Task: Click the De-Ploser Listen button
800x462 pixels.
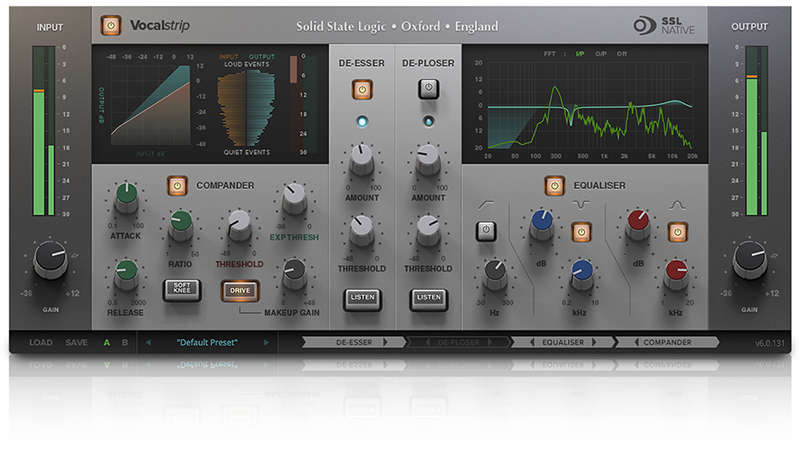Action: coord(429,298)
